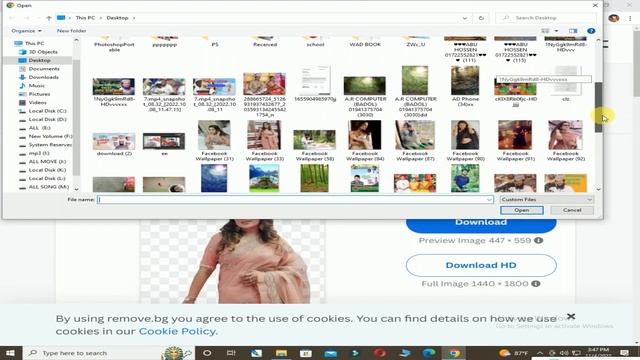Open the Custom Files type dropdown
This screenshot has height=360, width=640.
(547, 200)
